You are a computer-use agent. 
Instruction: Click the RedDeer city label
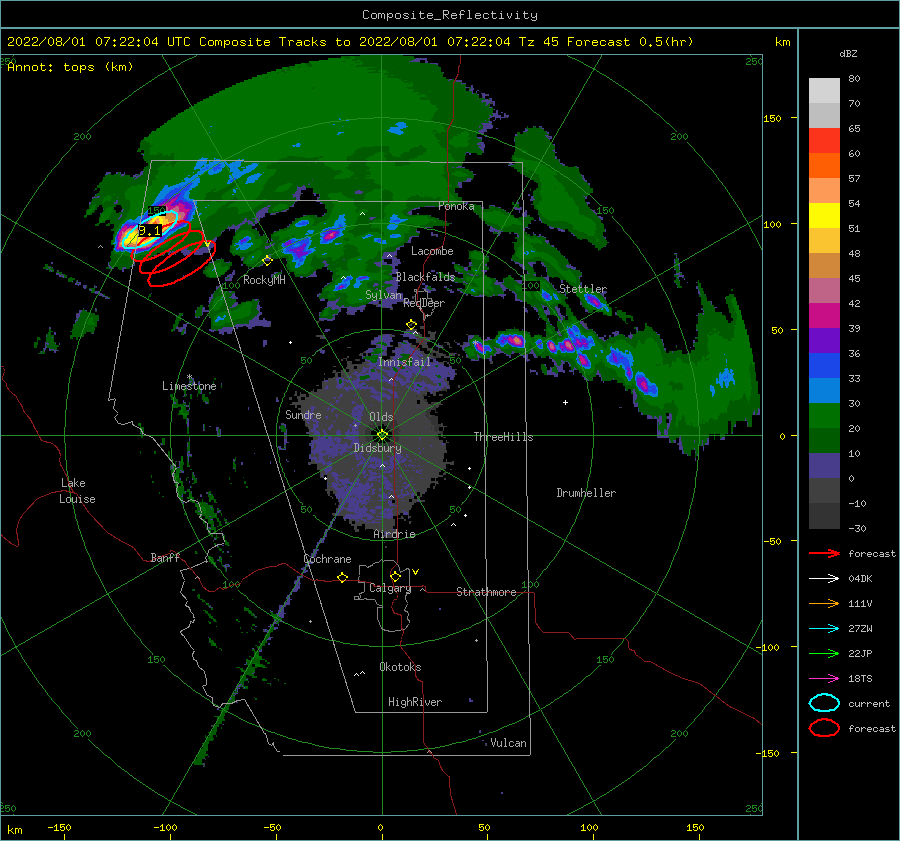coord(424,303)
